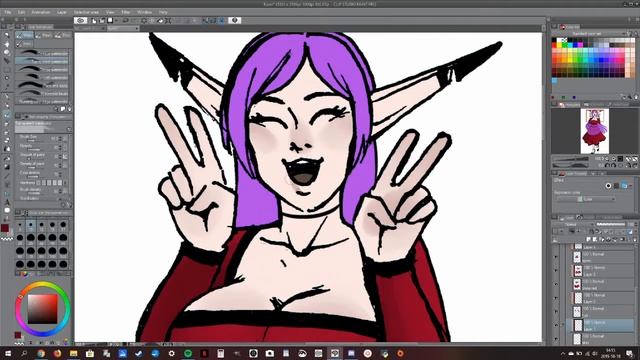Click the highlighted brush size preset circle
This screenshot has width=640, height=360.
pyautogui.click(x=31, y=225)
